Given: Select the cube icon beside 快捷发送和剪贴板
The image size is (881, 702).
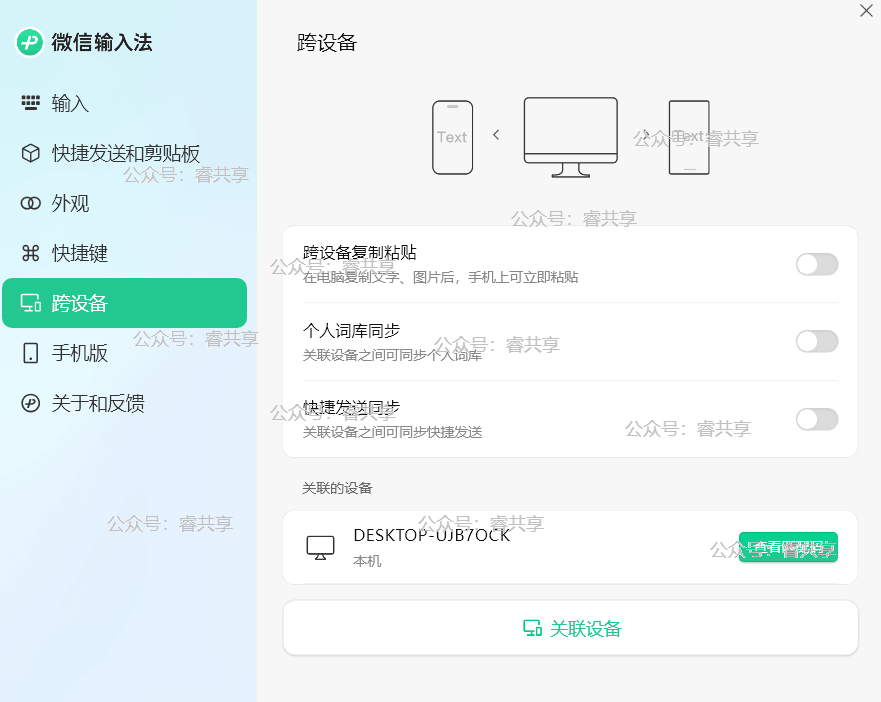Looking at the screenshot, I should click(30, 153).
